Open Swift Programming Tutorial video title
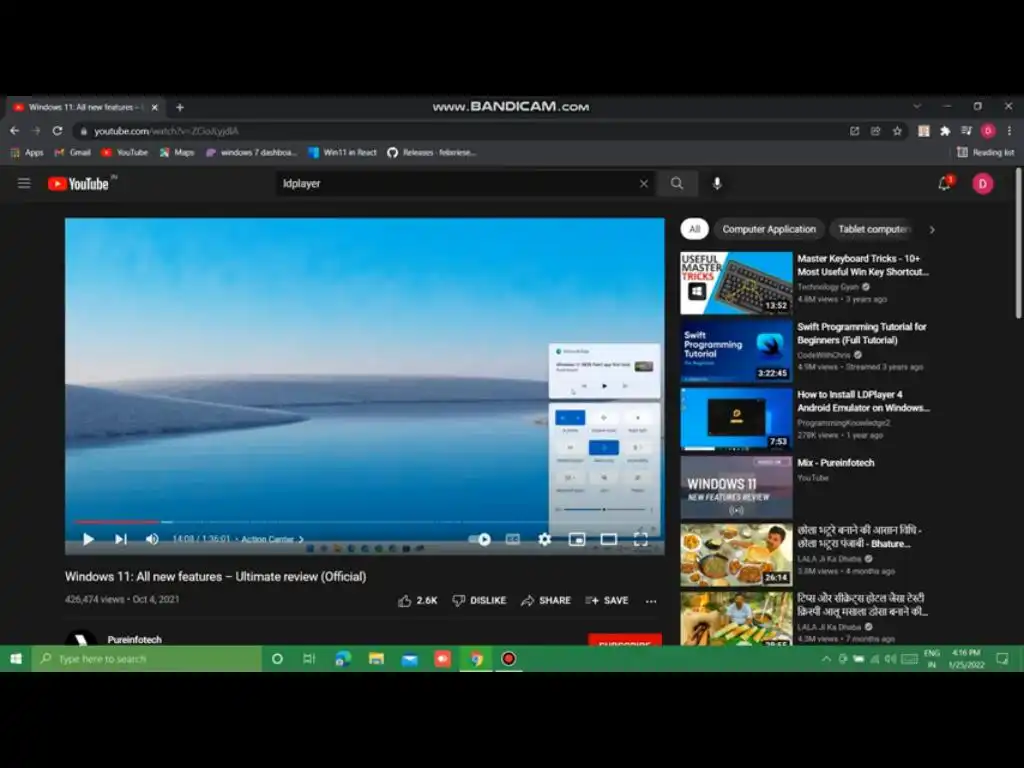Screen dimensions: 1024x768 (x=862, y=333)
